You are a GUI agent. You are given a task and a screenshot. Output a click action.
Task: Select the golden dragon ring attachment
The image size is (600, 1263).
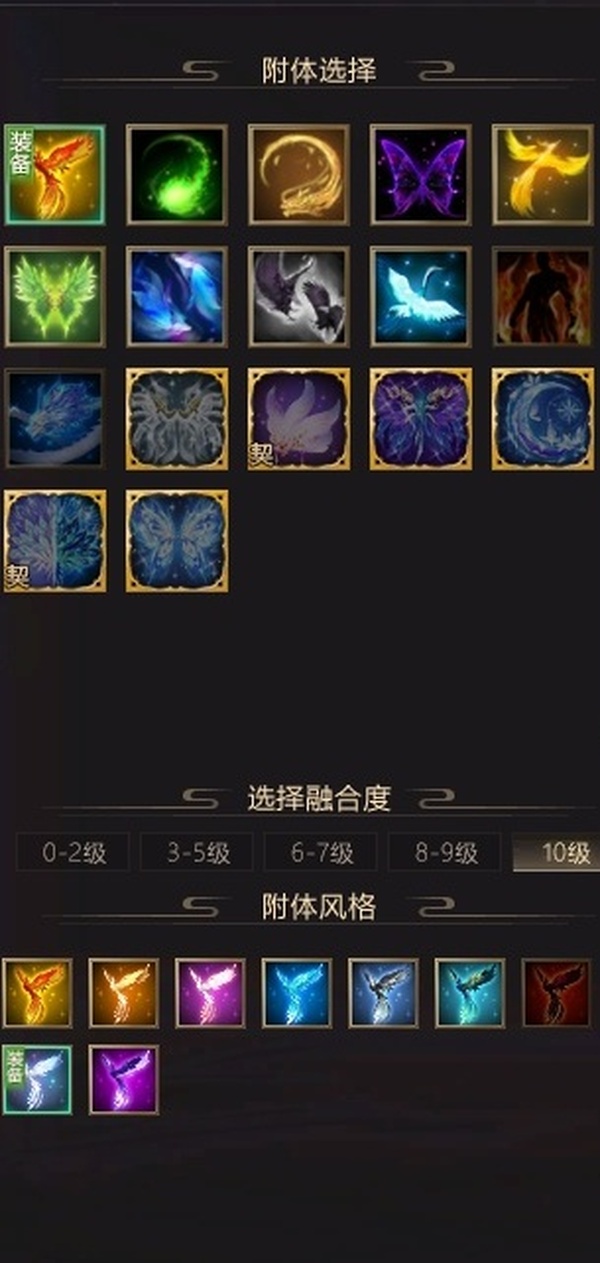(299, 174)
